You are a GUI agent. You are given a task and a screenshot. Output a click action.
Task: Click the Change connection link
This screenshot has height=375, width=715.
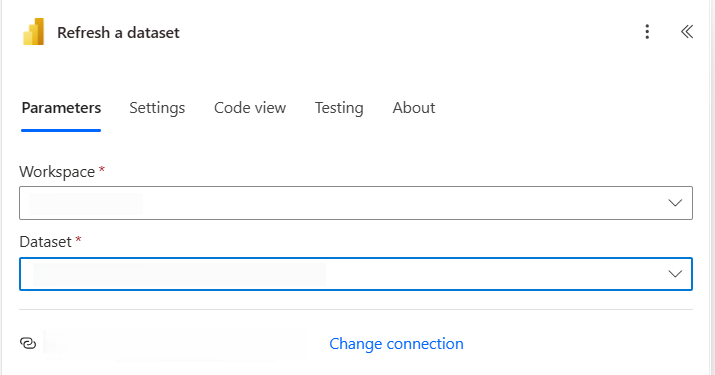[396, 344]
